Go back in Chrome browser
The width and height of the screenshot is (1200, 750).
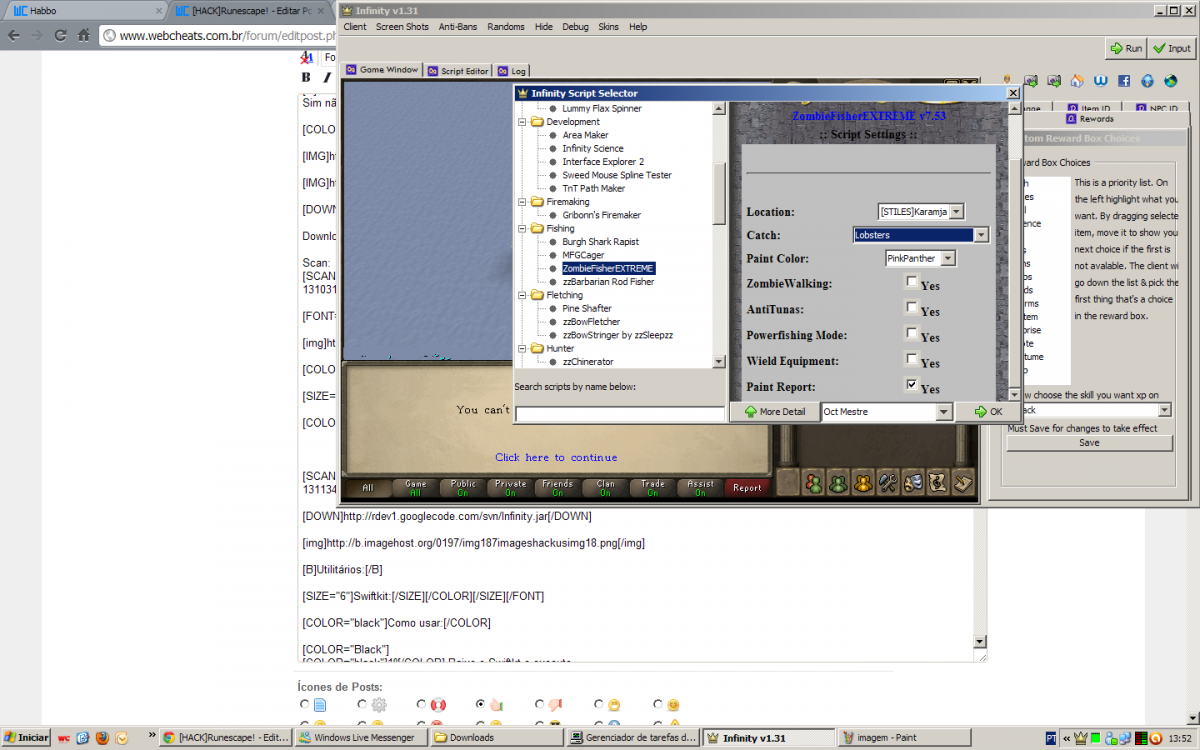click(x=13, y=35)
